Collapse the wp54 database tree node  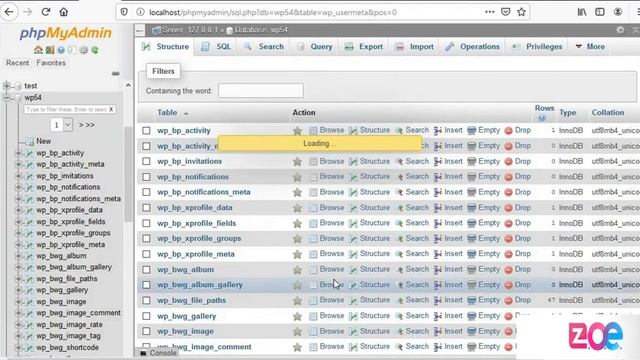tap(7, 98)
